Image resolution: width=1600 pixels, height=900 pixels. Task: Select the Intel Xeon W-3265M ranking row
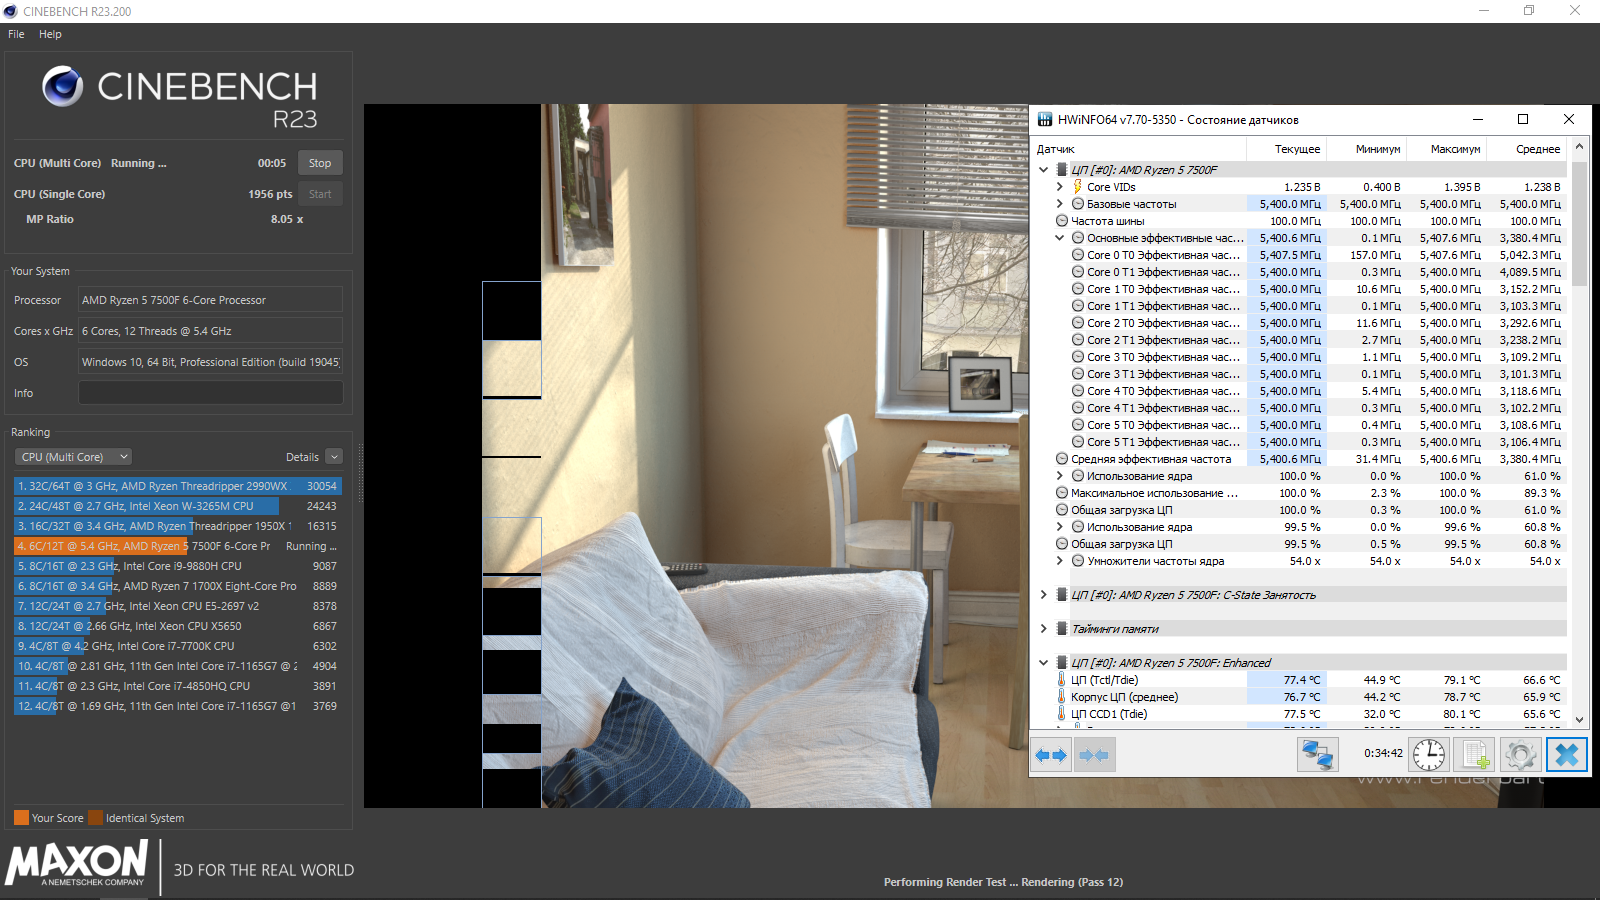[177, 506]
